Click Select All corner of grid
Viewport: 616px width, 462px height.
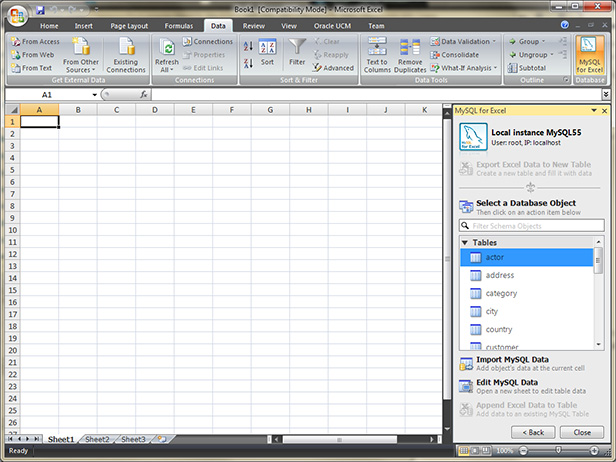pyautogui.click(x=13, y=110)
